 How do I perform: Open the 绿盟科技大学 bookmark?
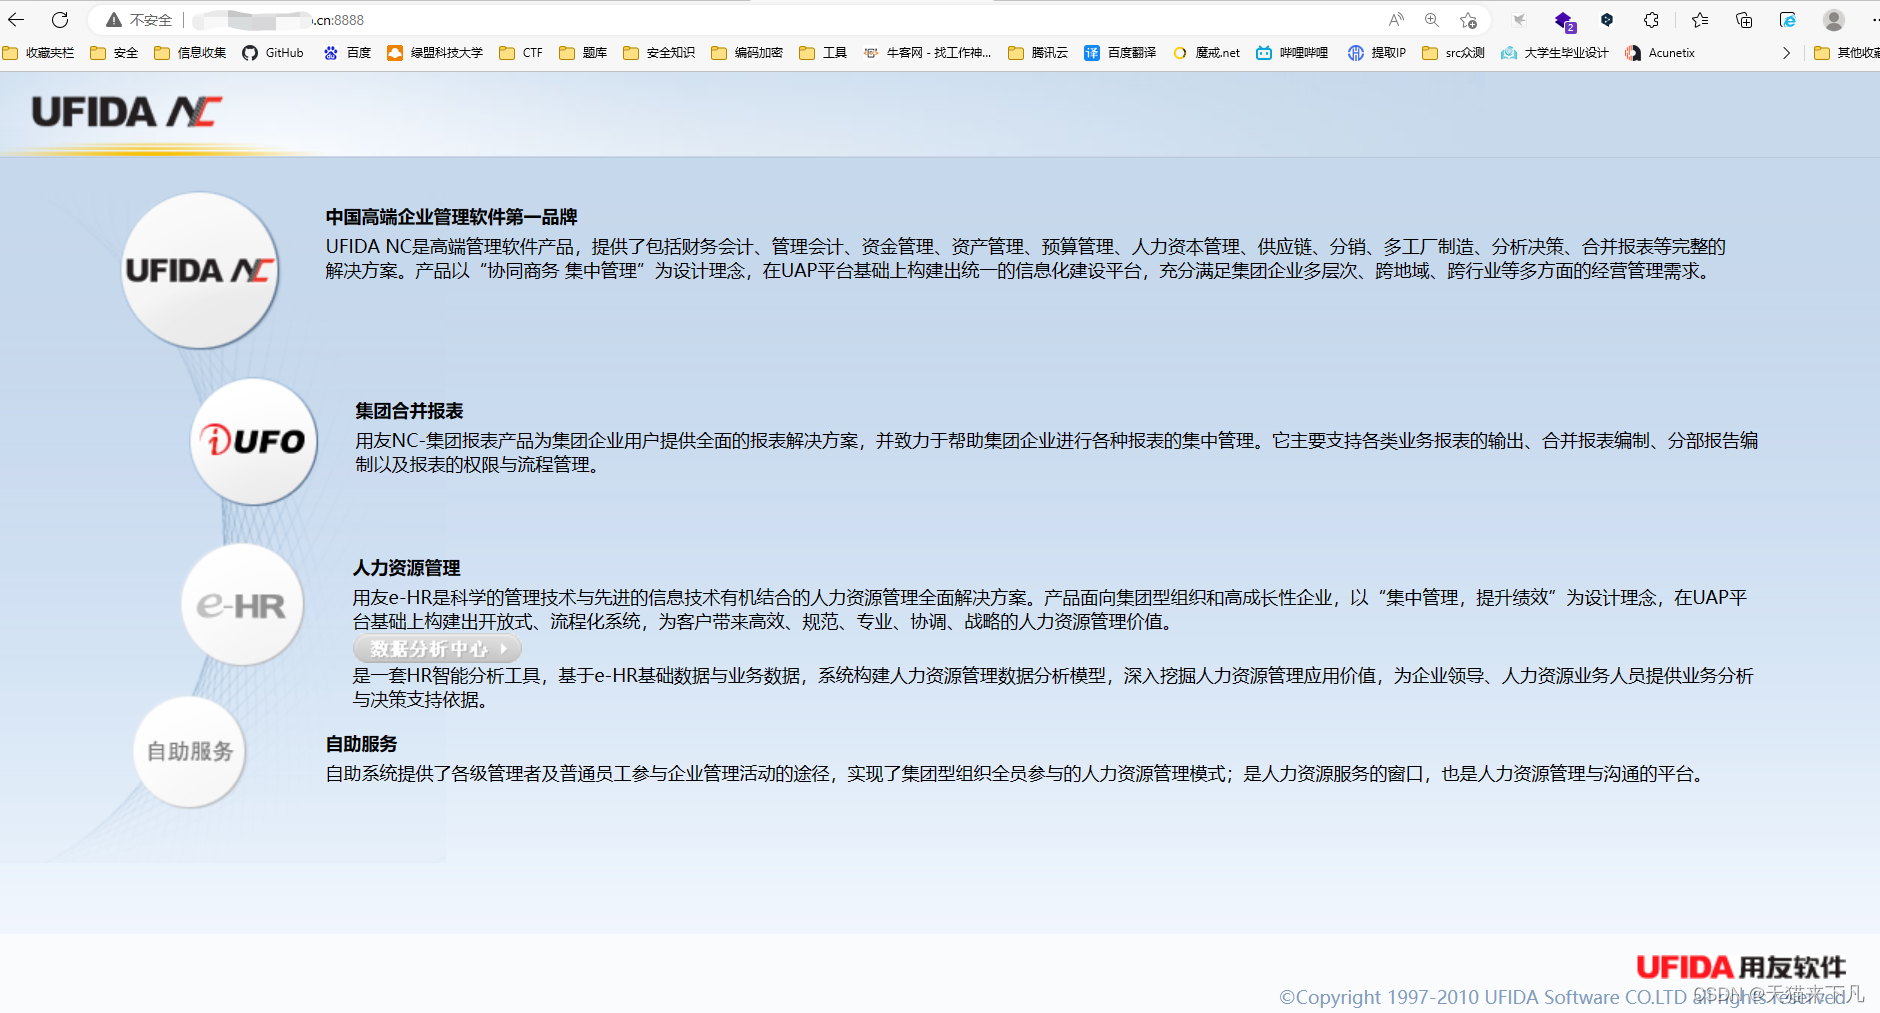(x=435, y=53)
